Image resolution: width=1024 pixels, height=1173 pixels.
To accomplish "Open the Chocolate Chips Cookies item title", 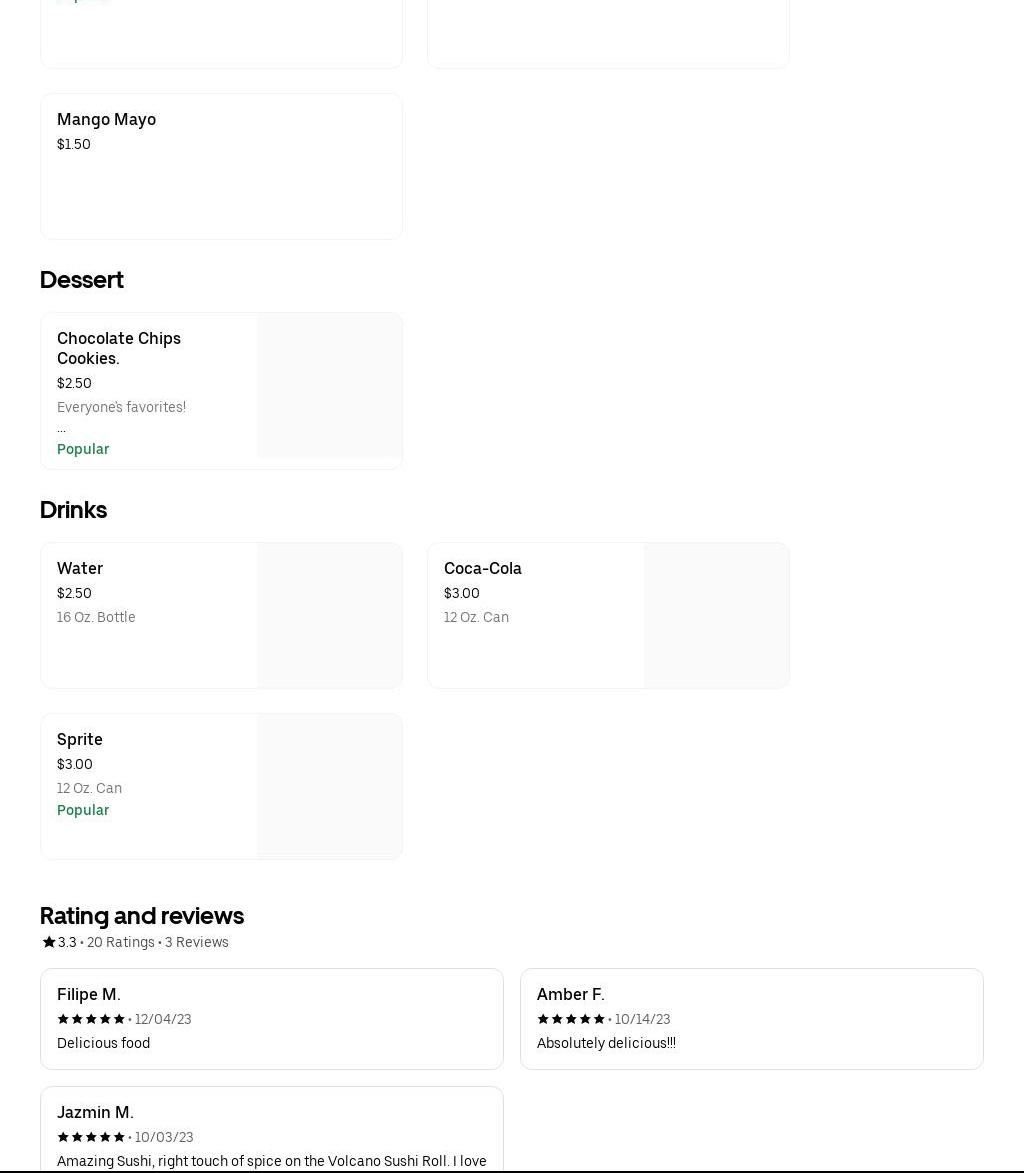I will click(119, 348).
